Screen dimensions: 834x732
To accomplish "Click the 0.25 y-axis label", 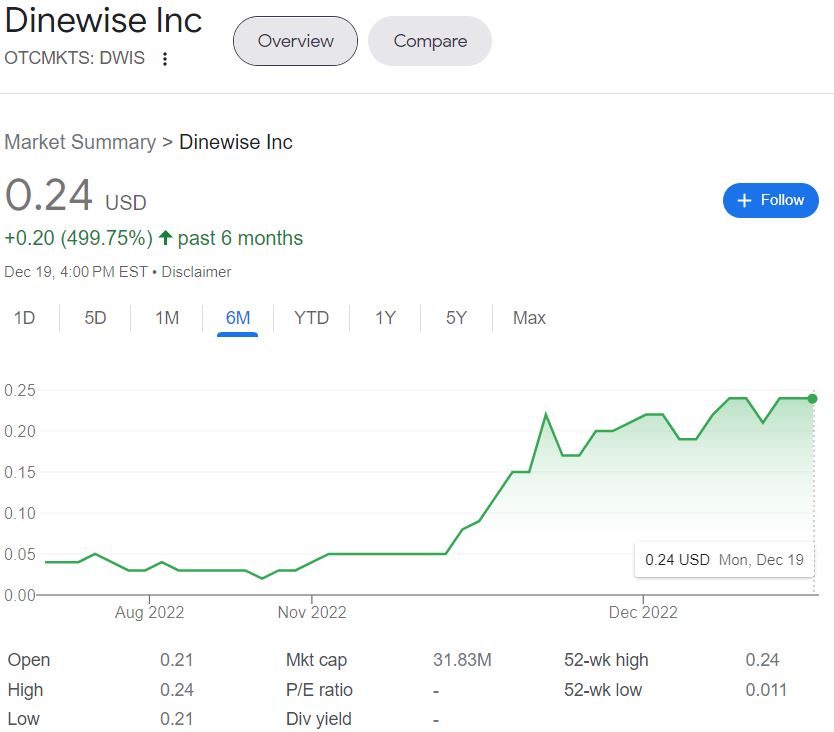I will coord(20,390).
